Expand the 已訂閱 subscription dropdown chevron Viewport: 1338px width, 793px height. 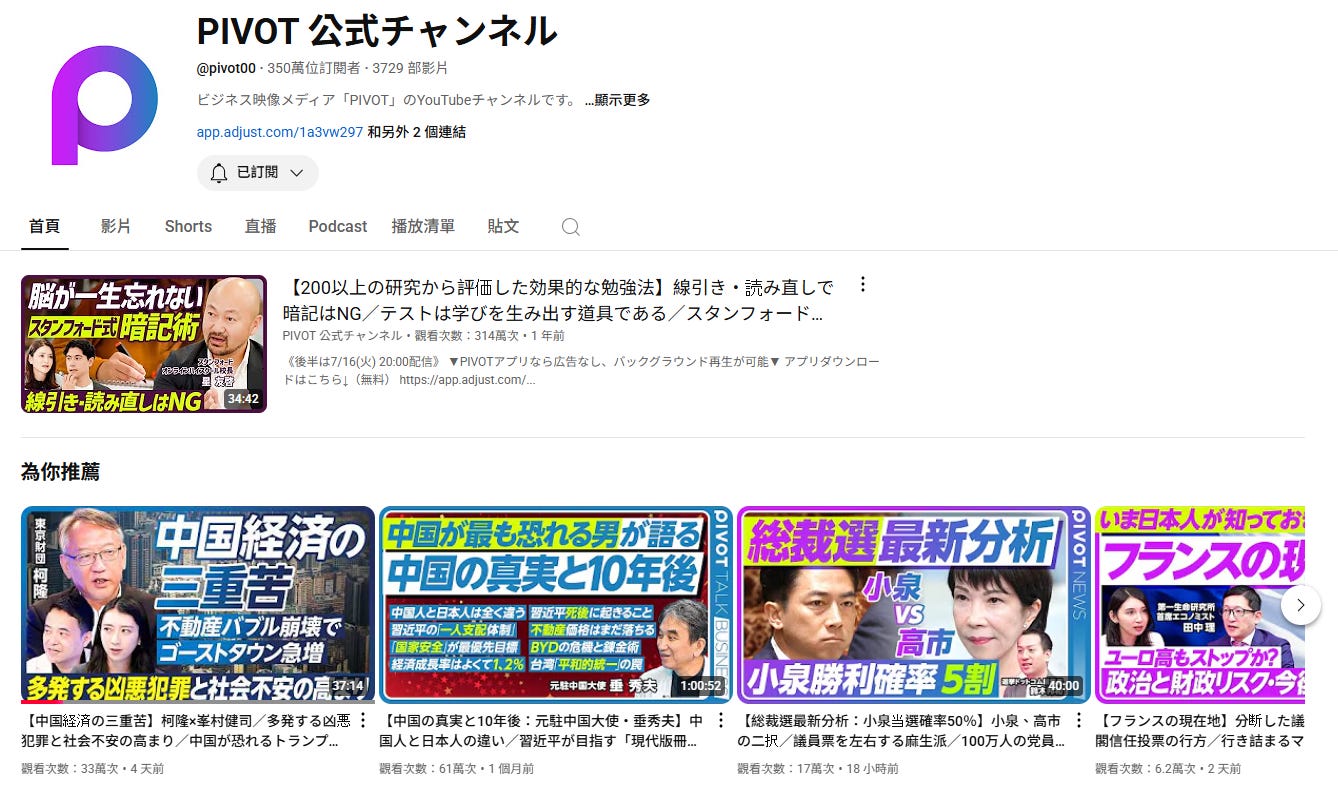296,173
